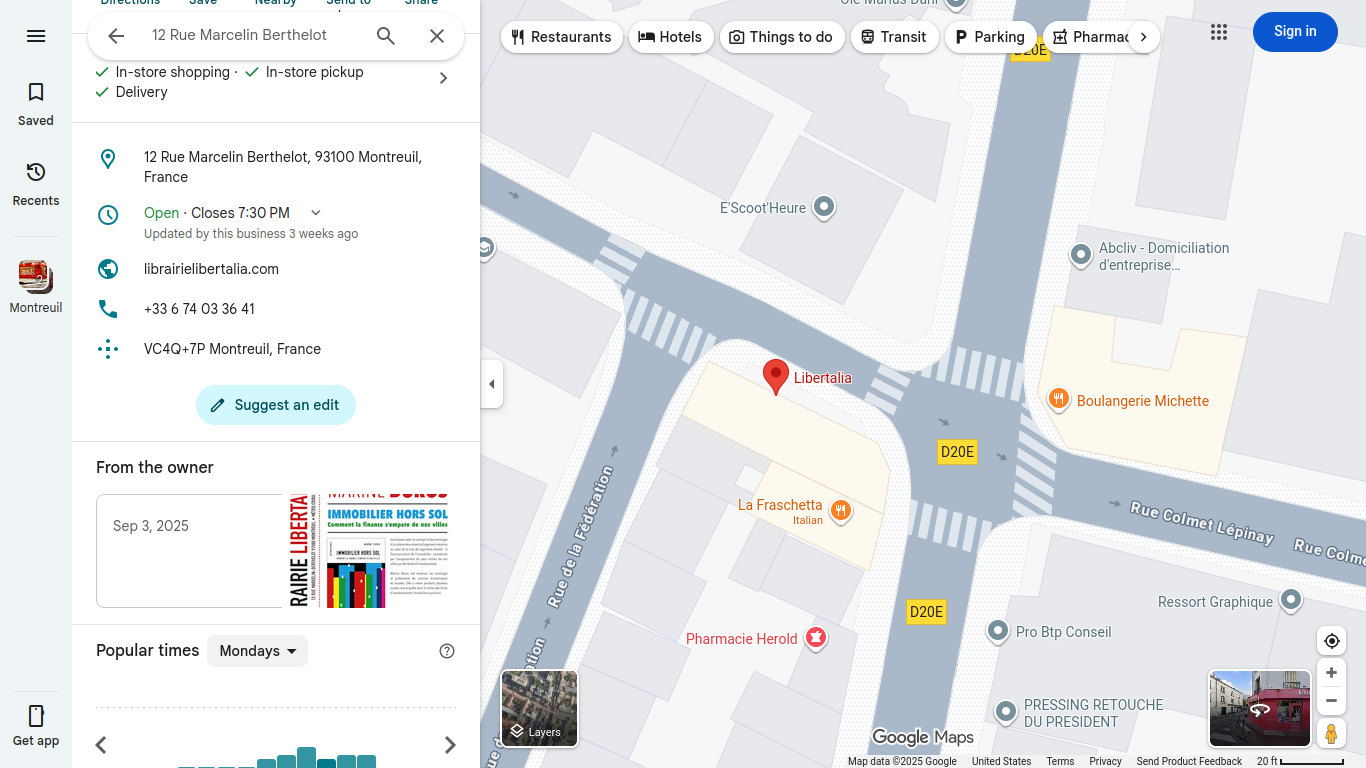Viewport: 1366px width, 768px height.
Task: Click Pro Btp Conseil marker
Action: click(997, 631)
